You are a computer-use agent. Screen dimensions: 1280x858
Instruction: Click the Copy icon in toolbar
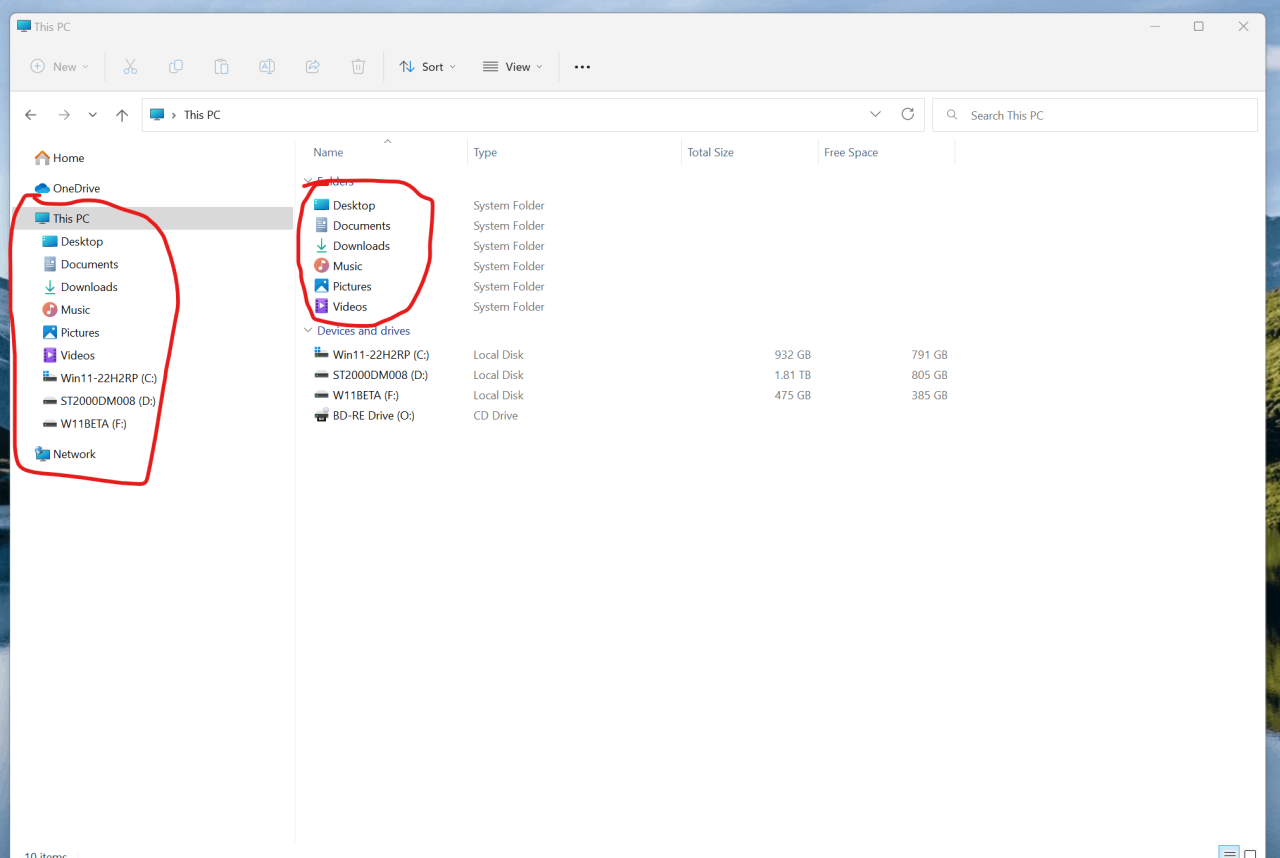[x=176, y=67]
